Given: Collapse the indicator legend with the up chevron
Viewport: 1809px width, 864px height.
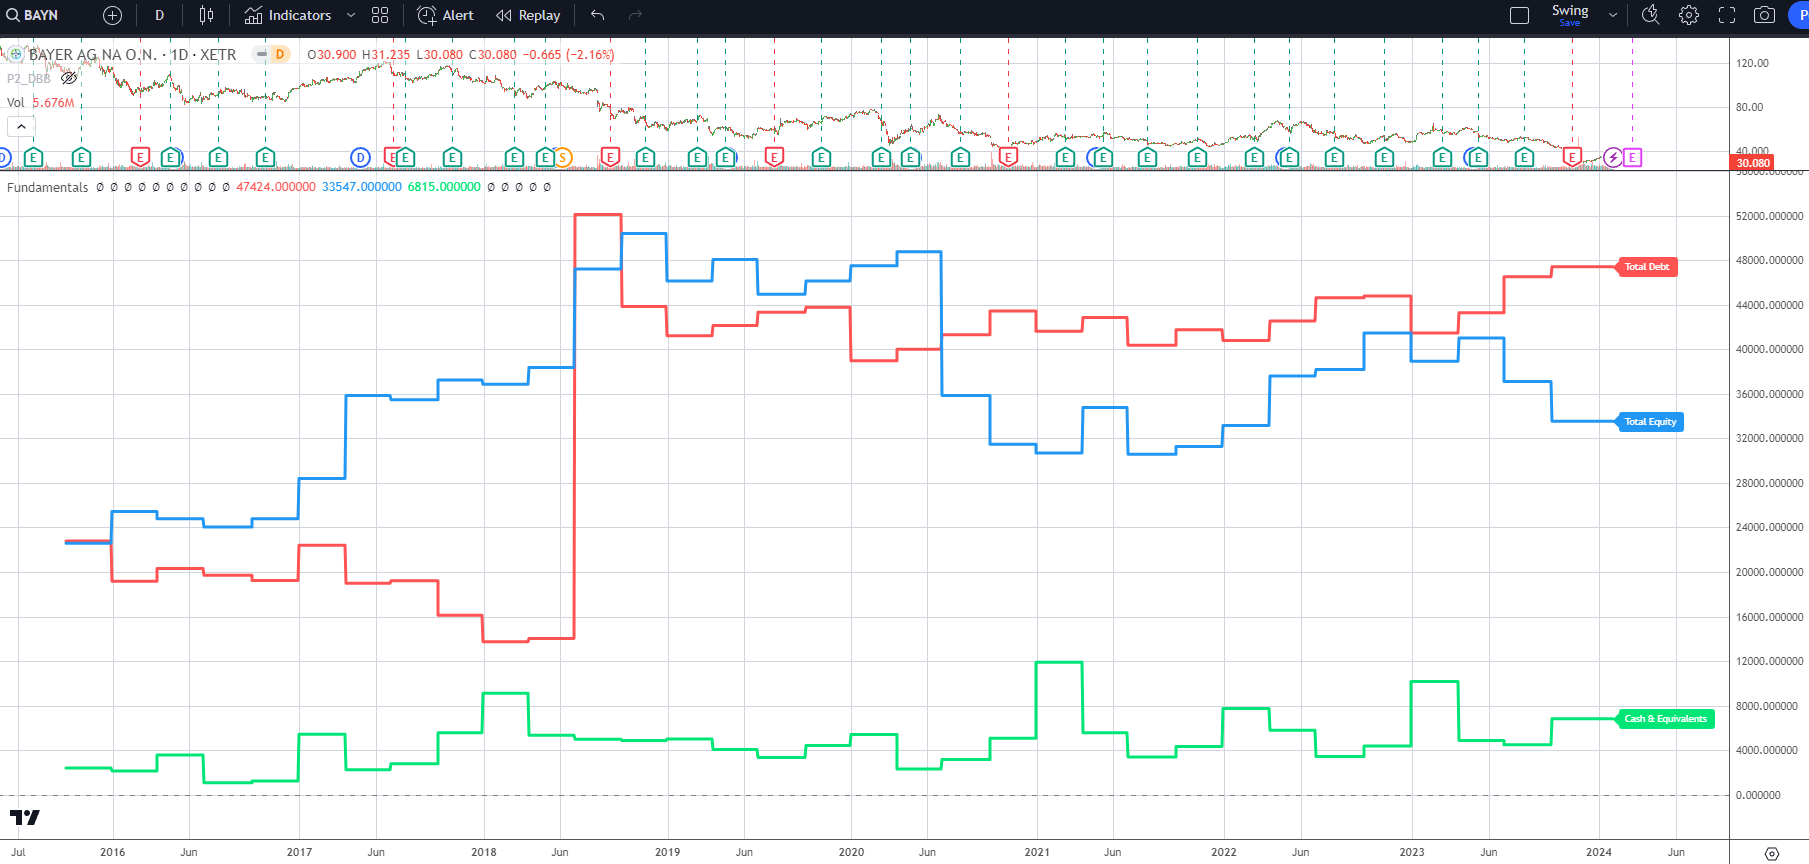Looking at the screenshot, I should pyautogui.click(x=21, y=127).
